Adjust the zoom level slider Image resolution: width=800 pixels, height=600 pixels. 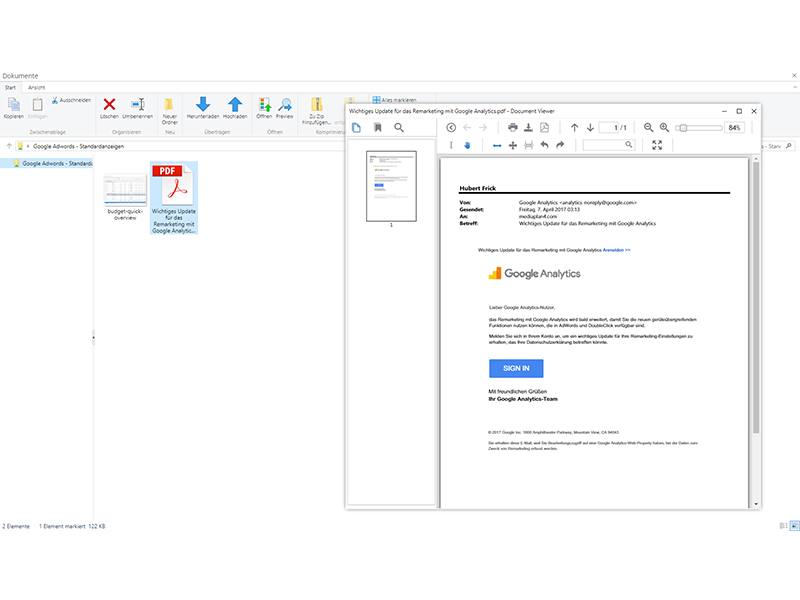(x=682, y=128)
